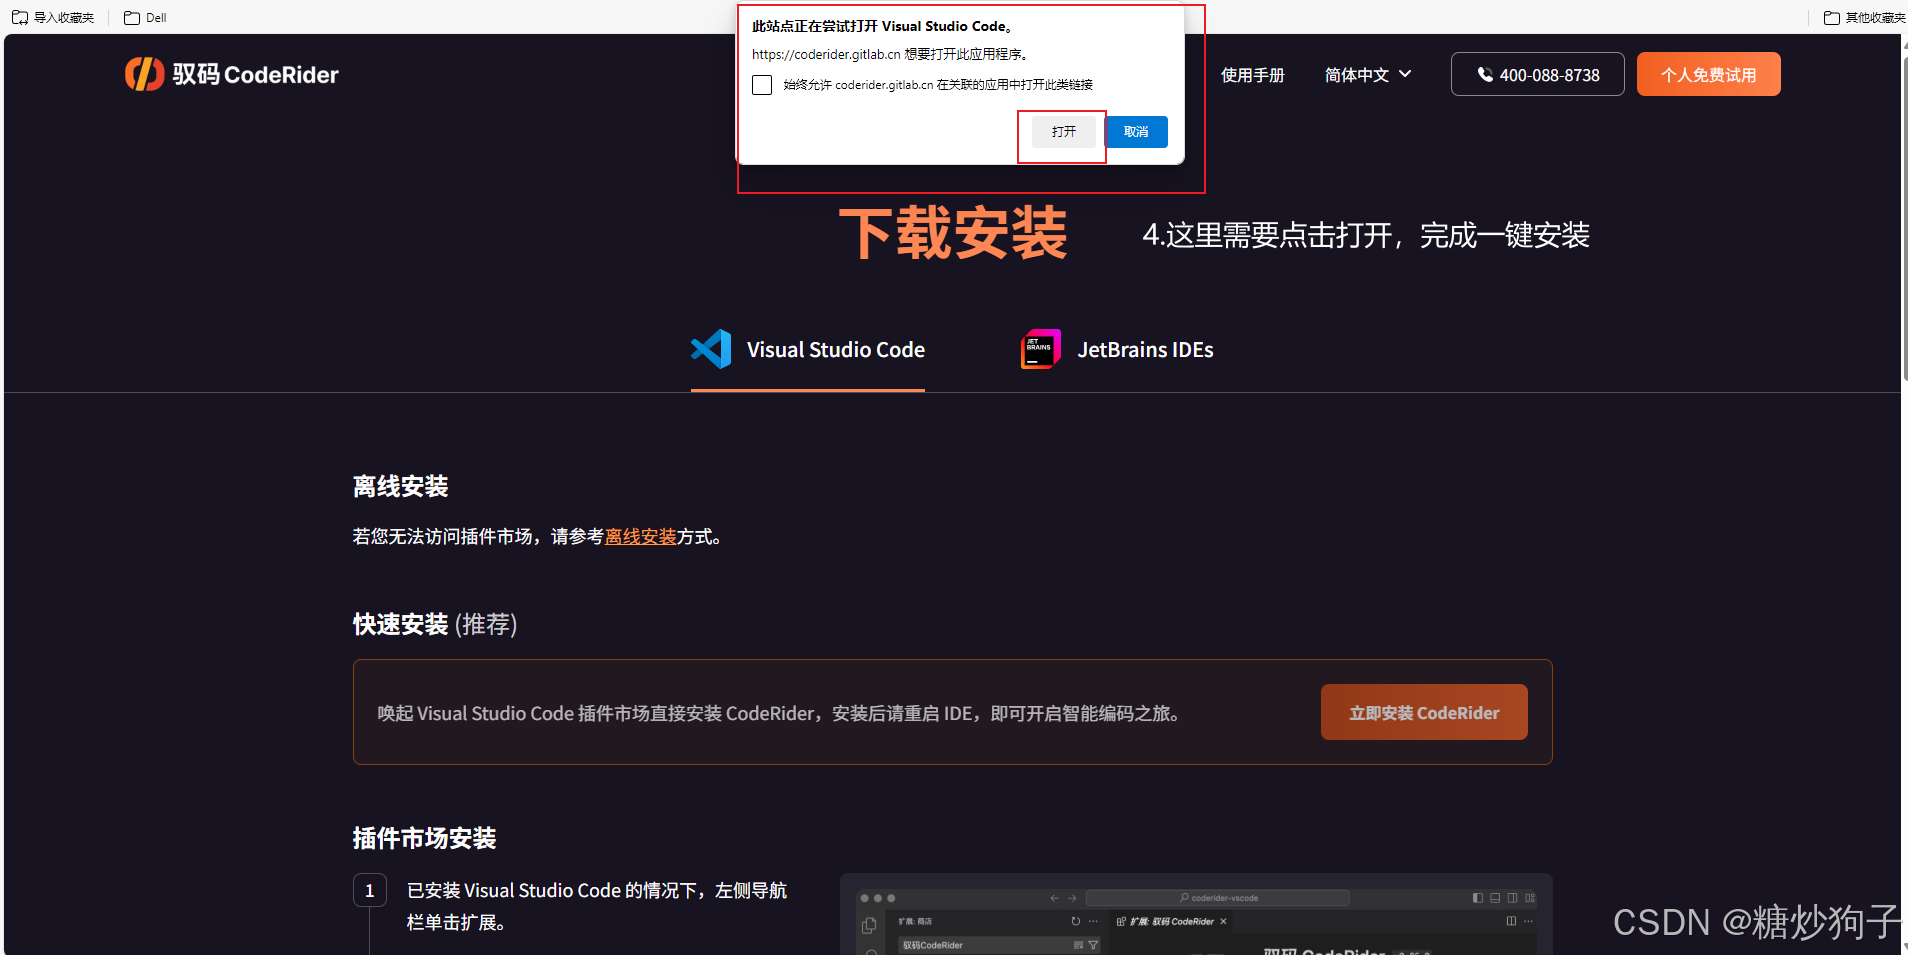Click the 立即安装 CodeRider button
Screen dimensions: 1908x955
pyautogui.click(x=1423, y=712)
